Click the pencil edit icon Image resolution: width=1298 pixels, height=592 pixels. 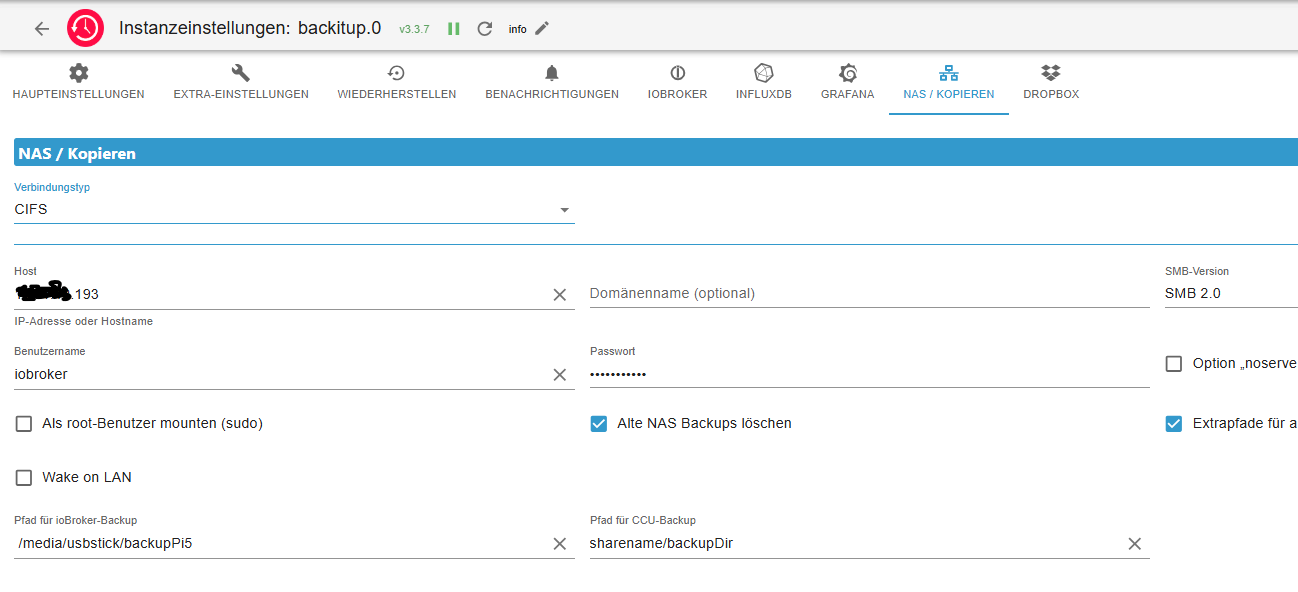[x=542, y=28]
